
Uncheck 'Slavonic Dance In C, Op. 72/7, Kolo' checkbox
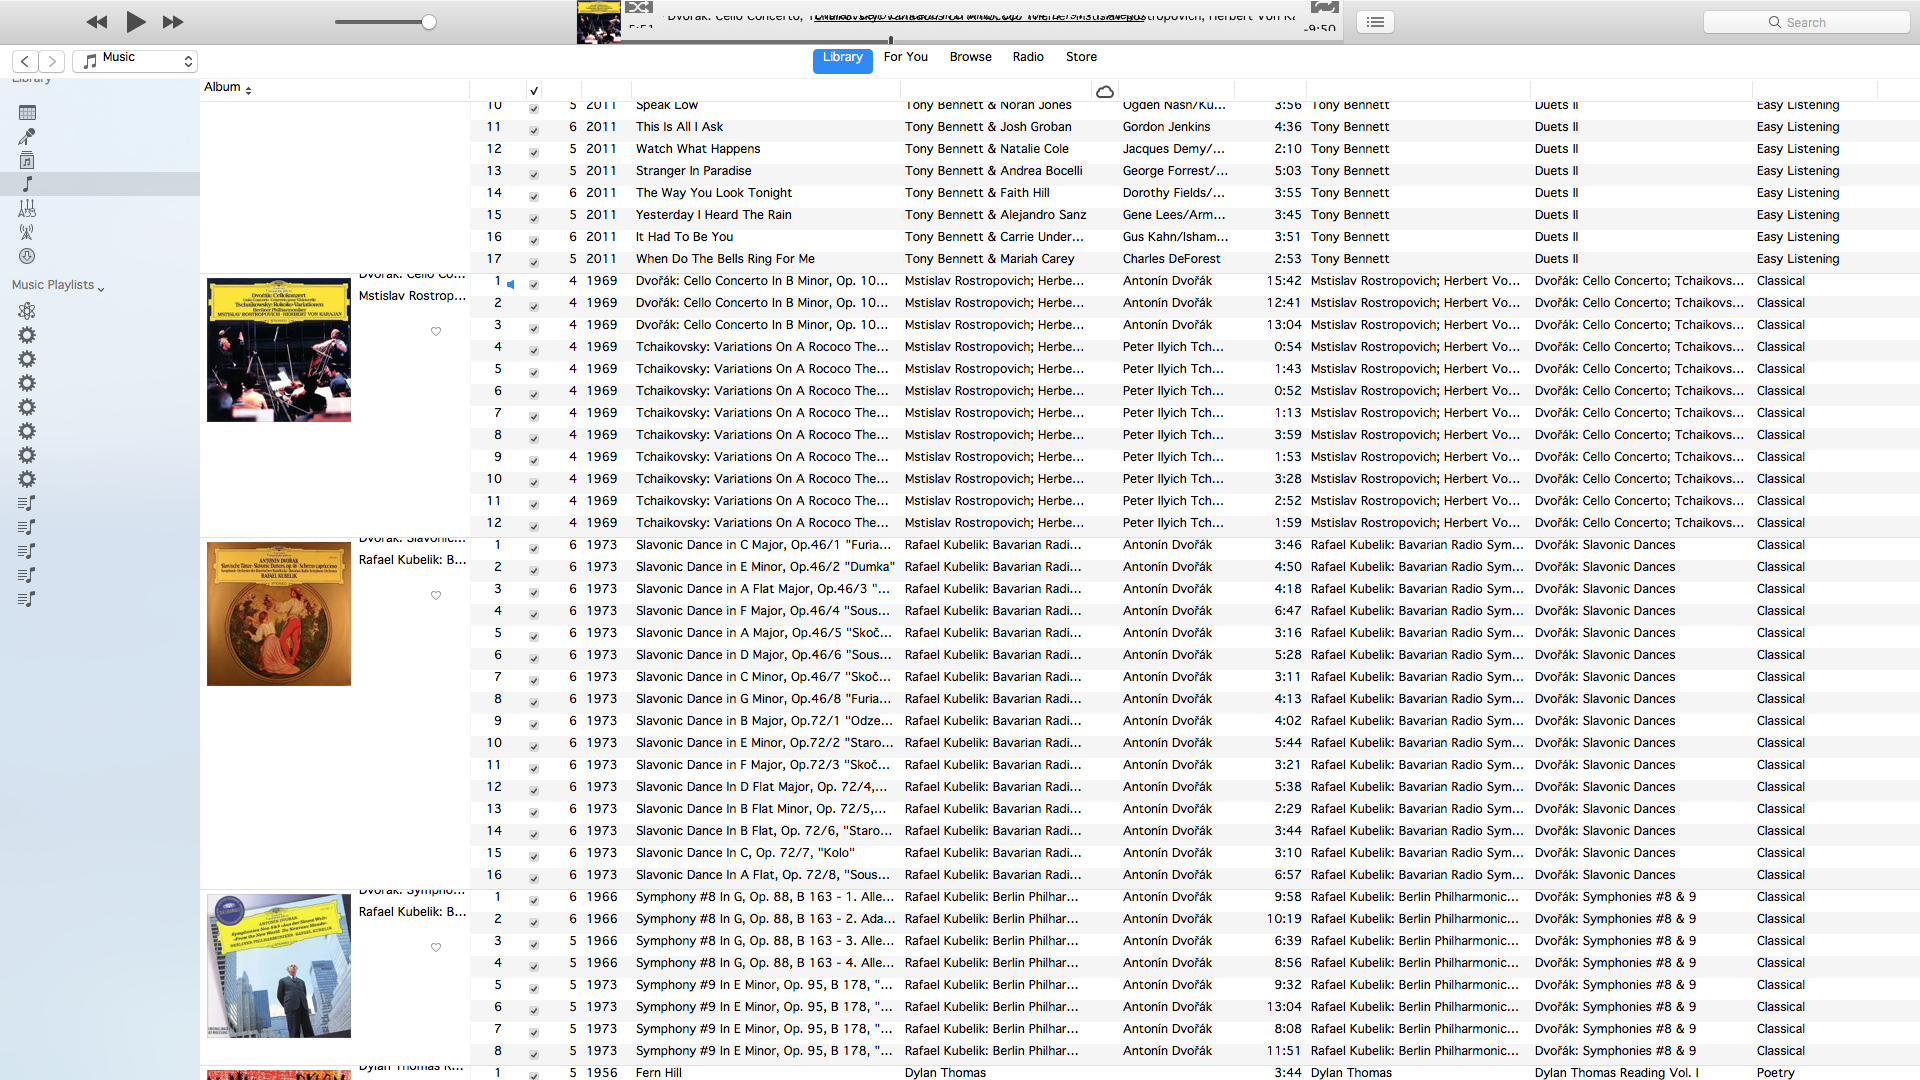coord(534,856)
